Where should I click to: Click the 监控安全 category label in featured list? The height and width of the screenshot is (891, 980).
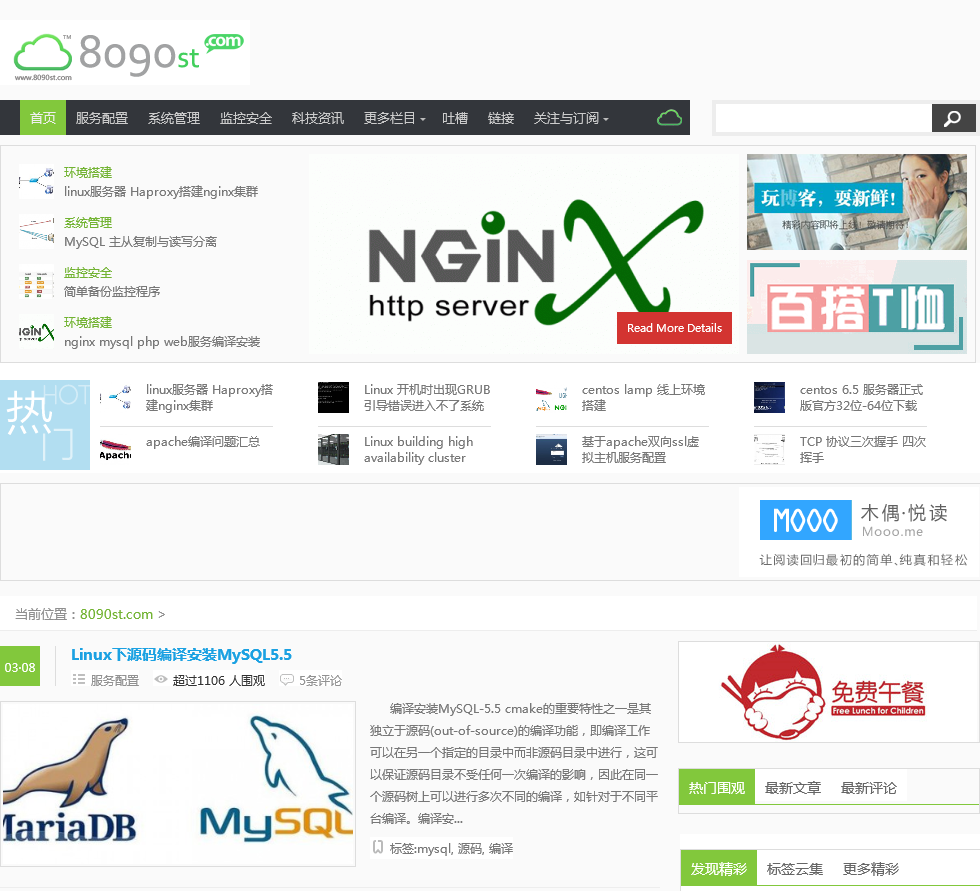point(88,272)
